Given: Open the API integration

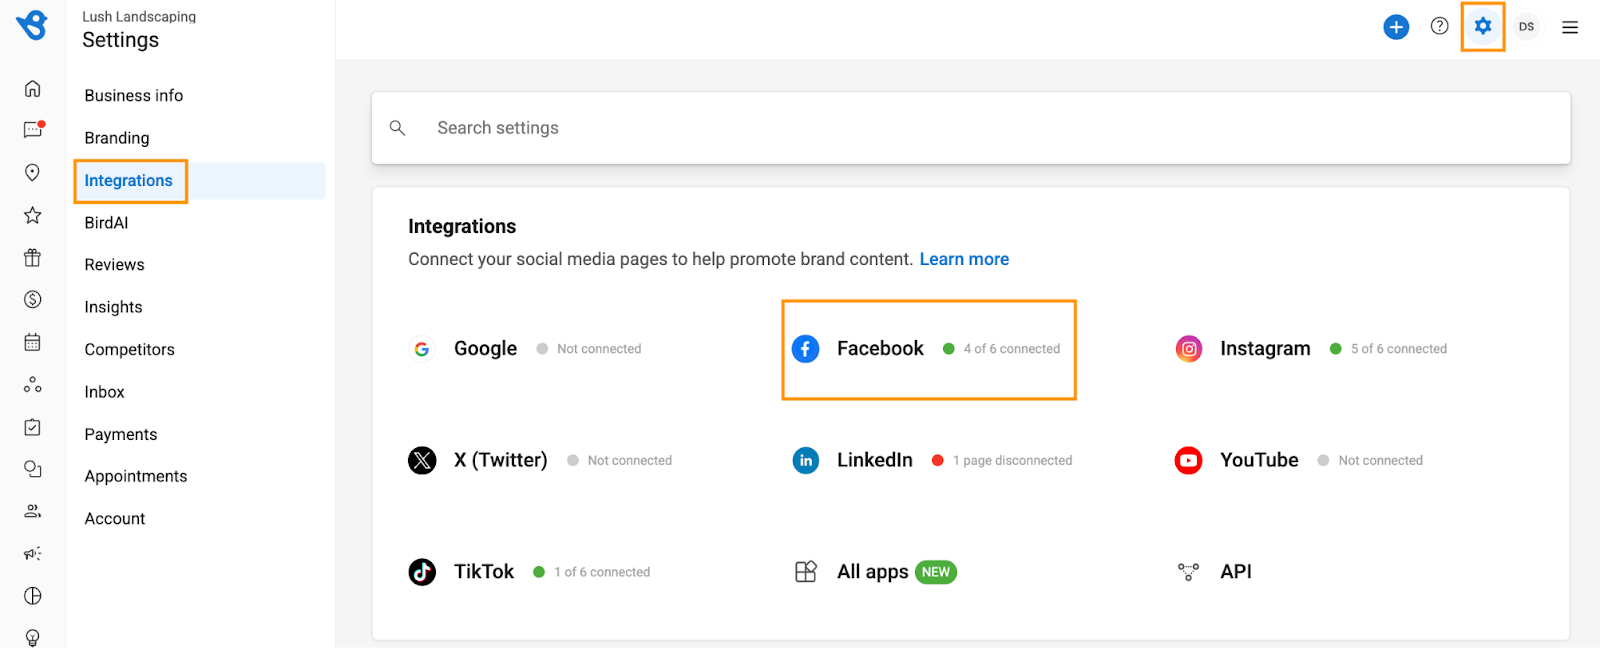Looking at the screenshot, I should [1215, 572].
